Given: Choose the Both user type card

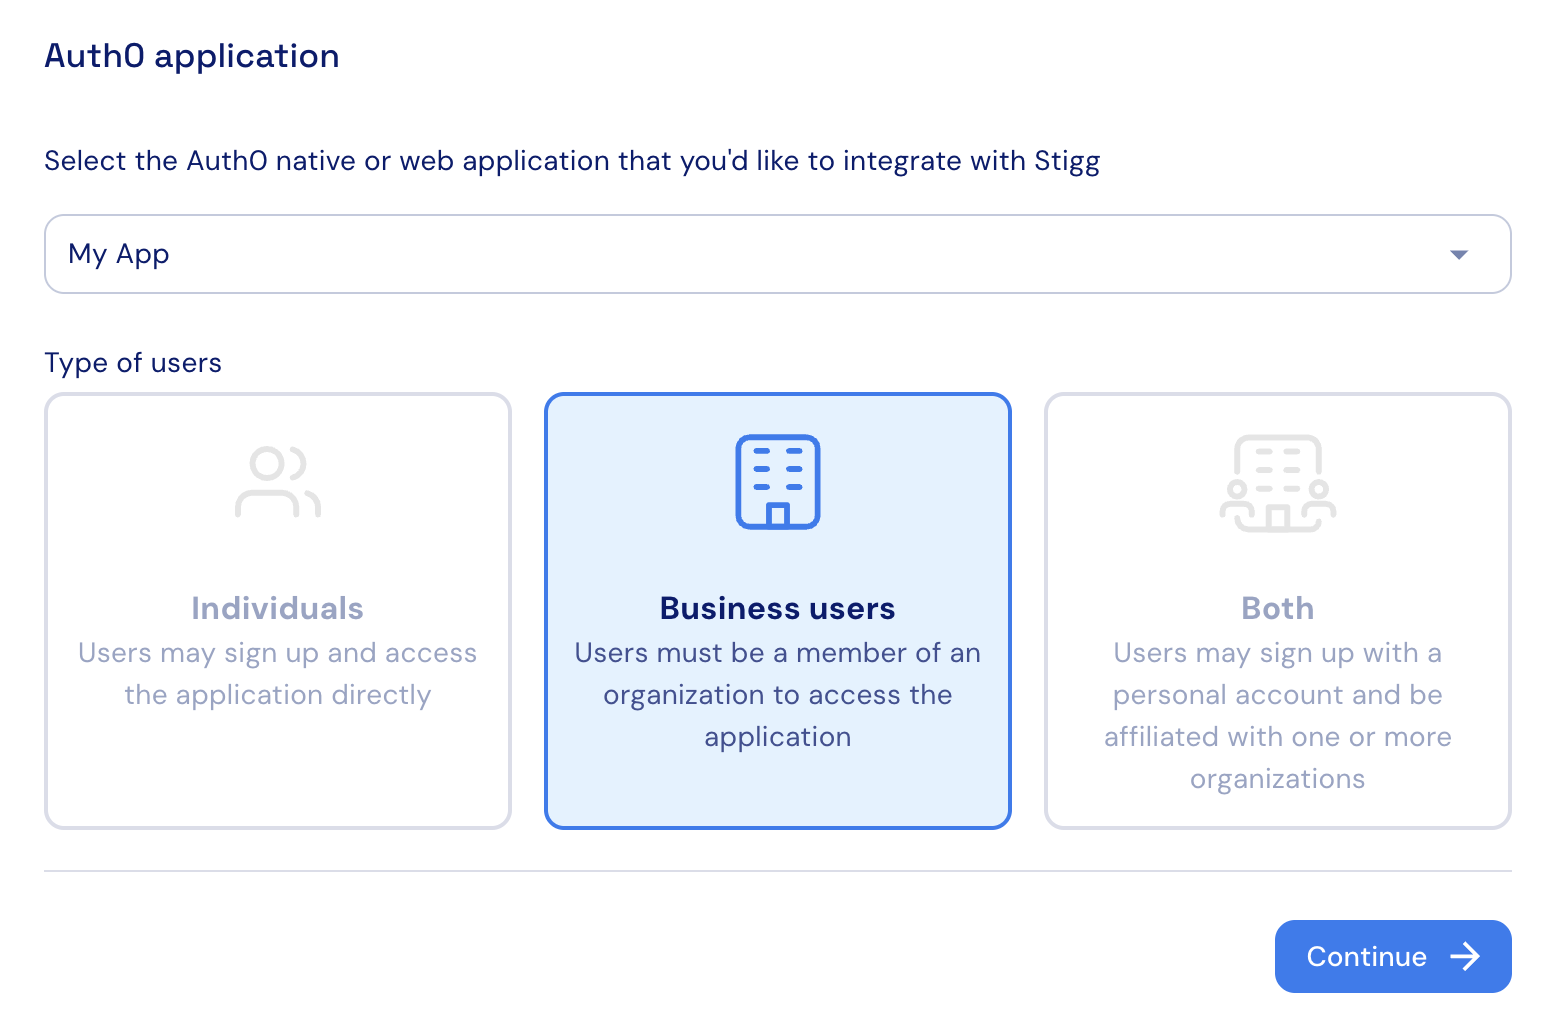Looking at the screenshot, I should pyautogui.click(x=1277, y=611).
